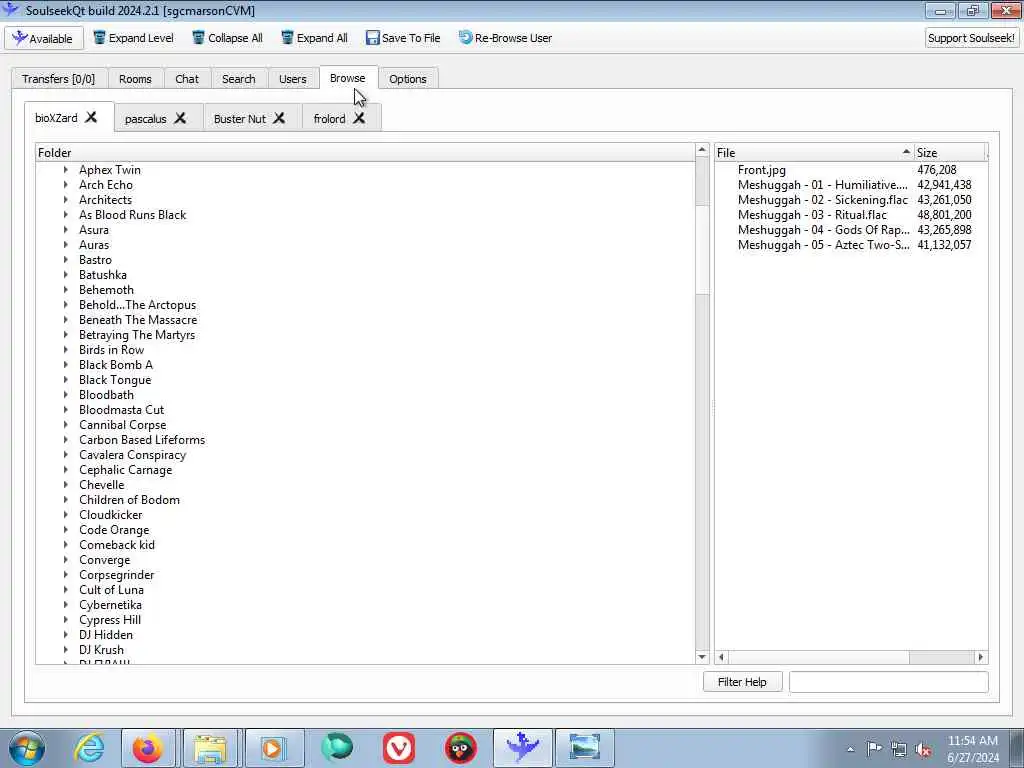The height and width of the screenshot is (768, 1024).
Task: Close the pascalus browse tab
Action: click(180, 118)
